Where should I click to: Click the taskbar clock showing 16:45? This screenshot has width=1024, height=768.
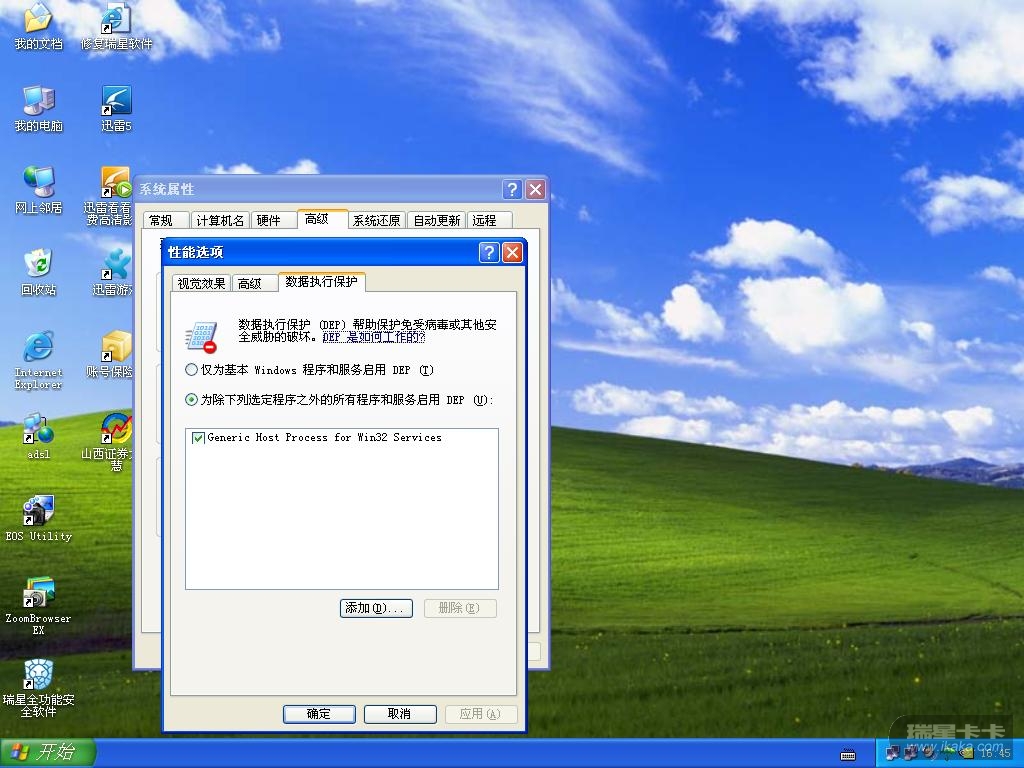pos(995,754)
